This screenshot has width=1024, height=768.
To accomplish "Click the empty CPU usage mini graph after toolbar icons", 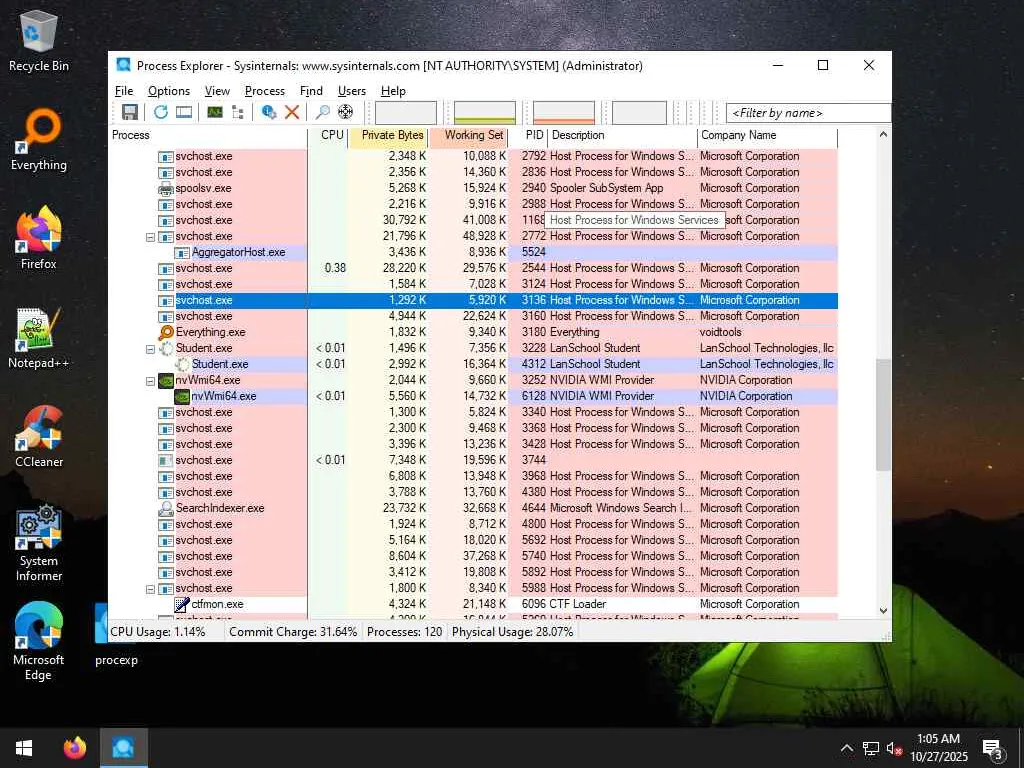I will pos(406,112).
